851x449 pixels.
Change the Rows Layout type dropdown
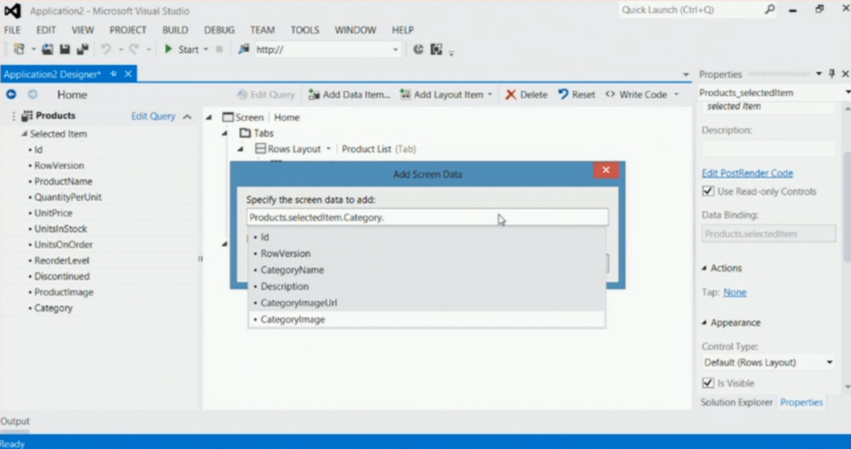[x=328, y=149]
